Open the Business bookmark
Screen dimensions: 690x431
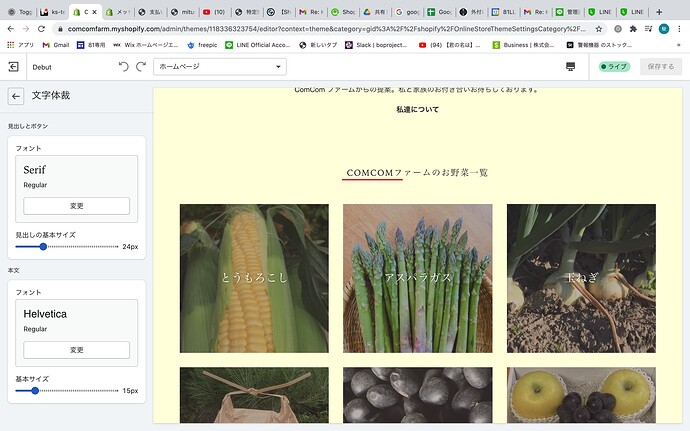[523, 45]
